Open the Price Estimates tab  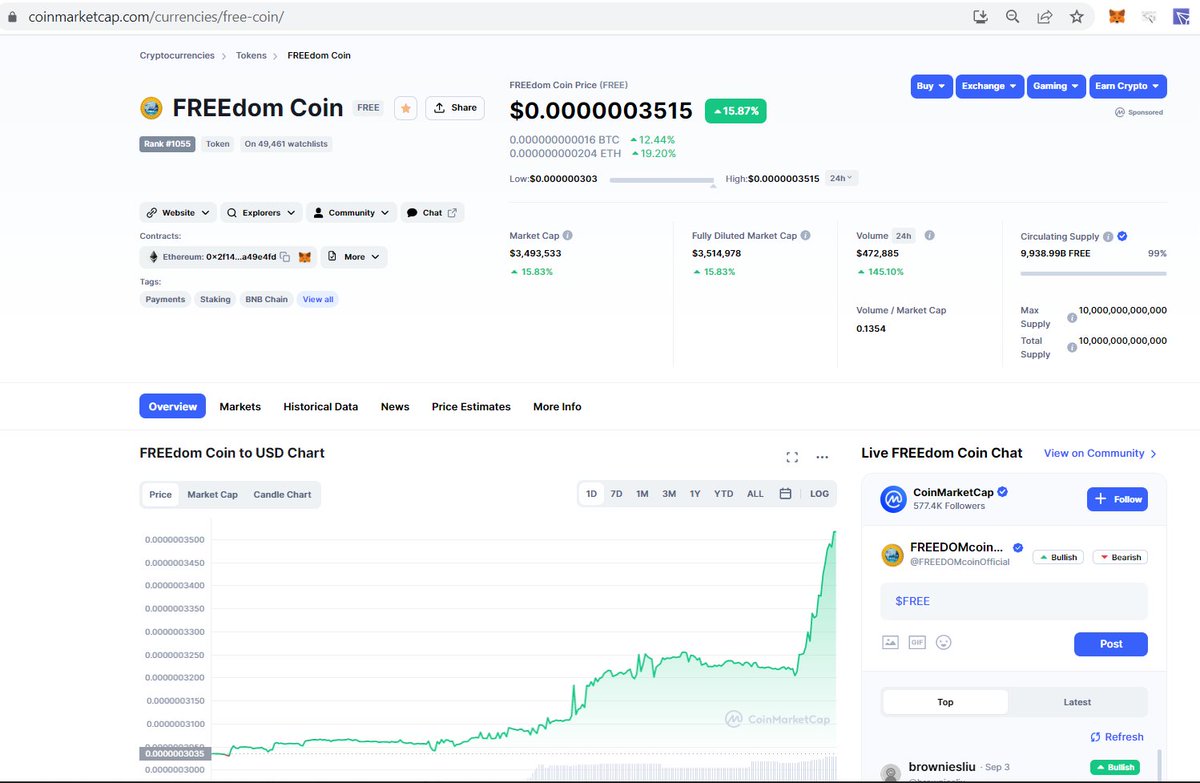coord(471,407)
